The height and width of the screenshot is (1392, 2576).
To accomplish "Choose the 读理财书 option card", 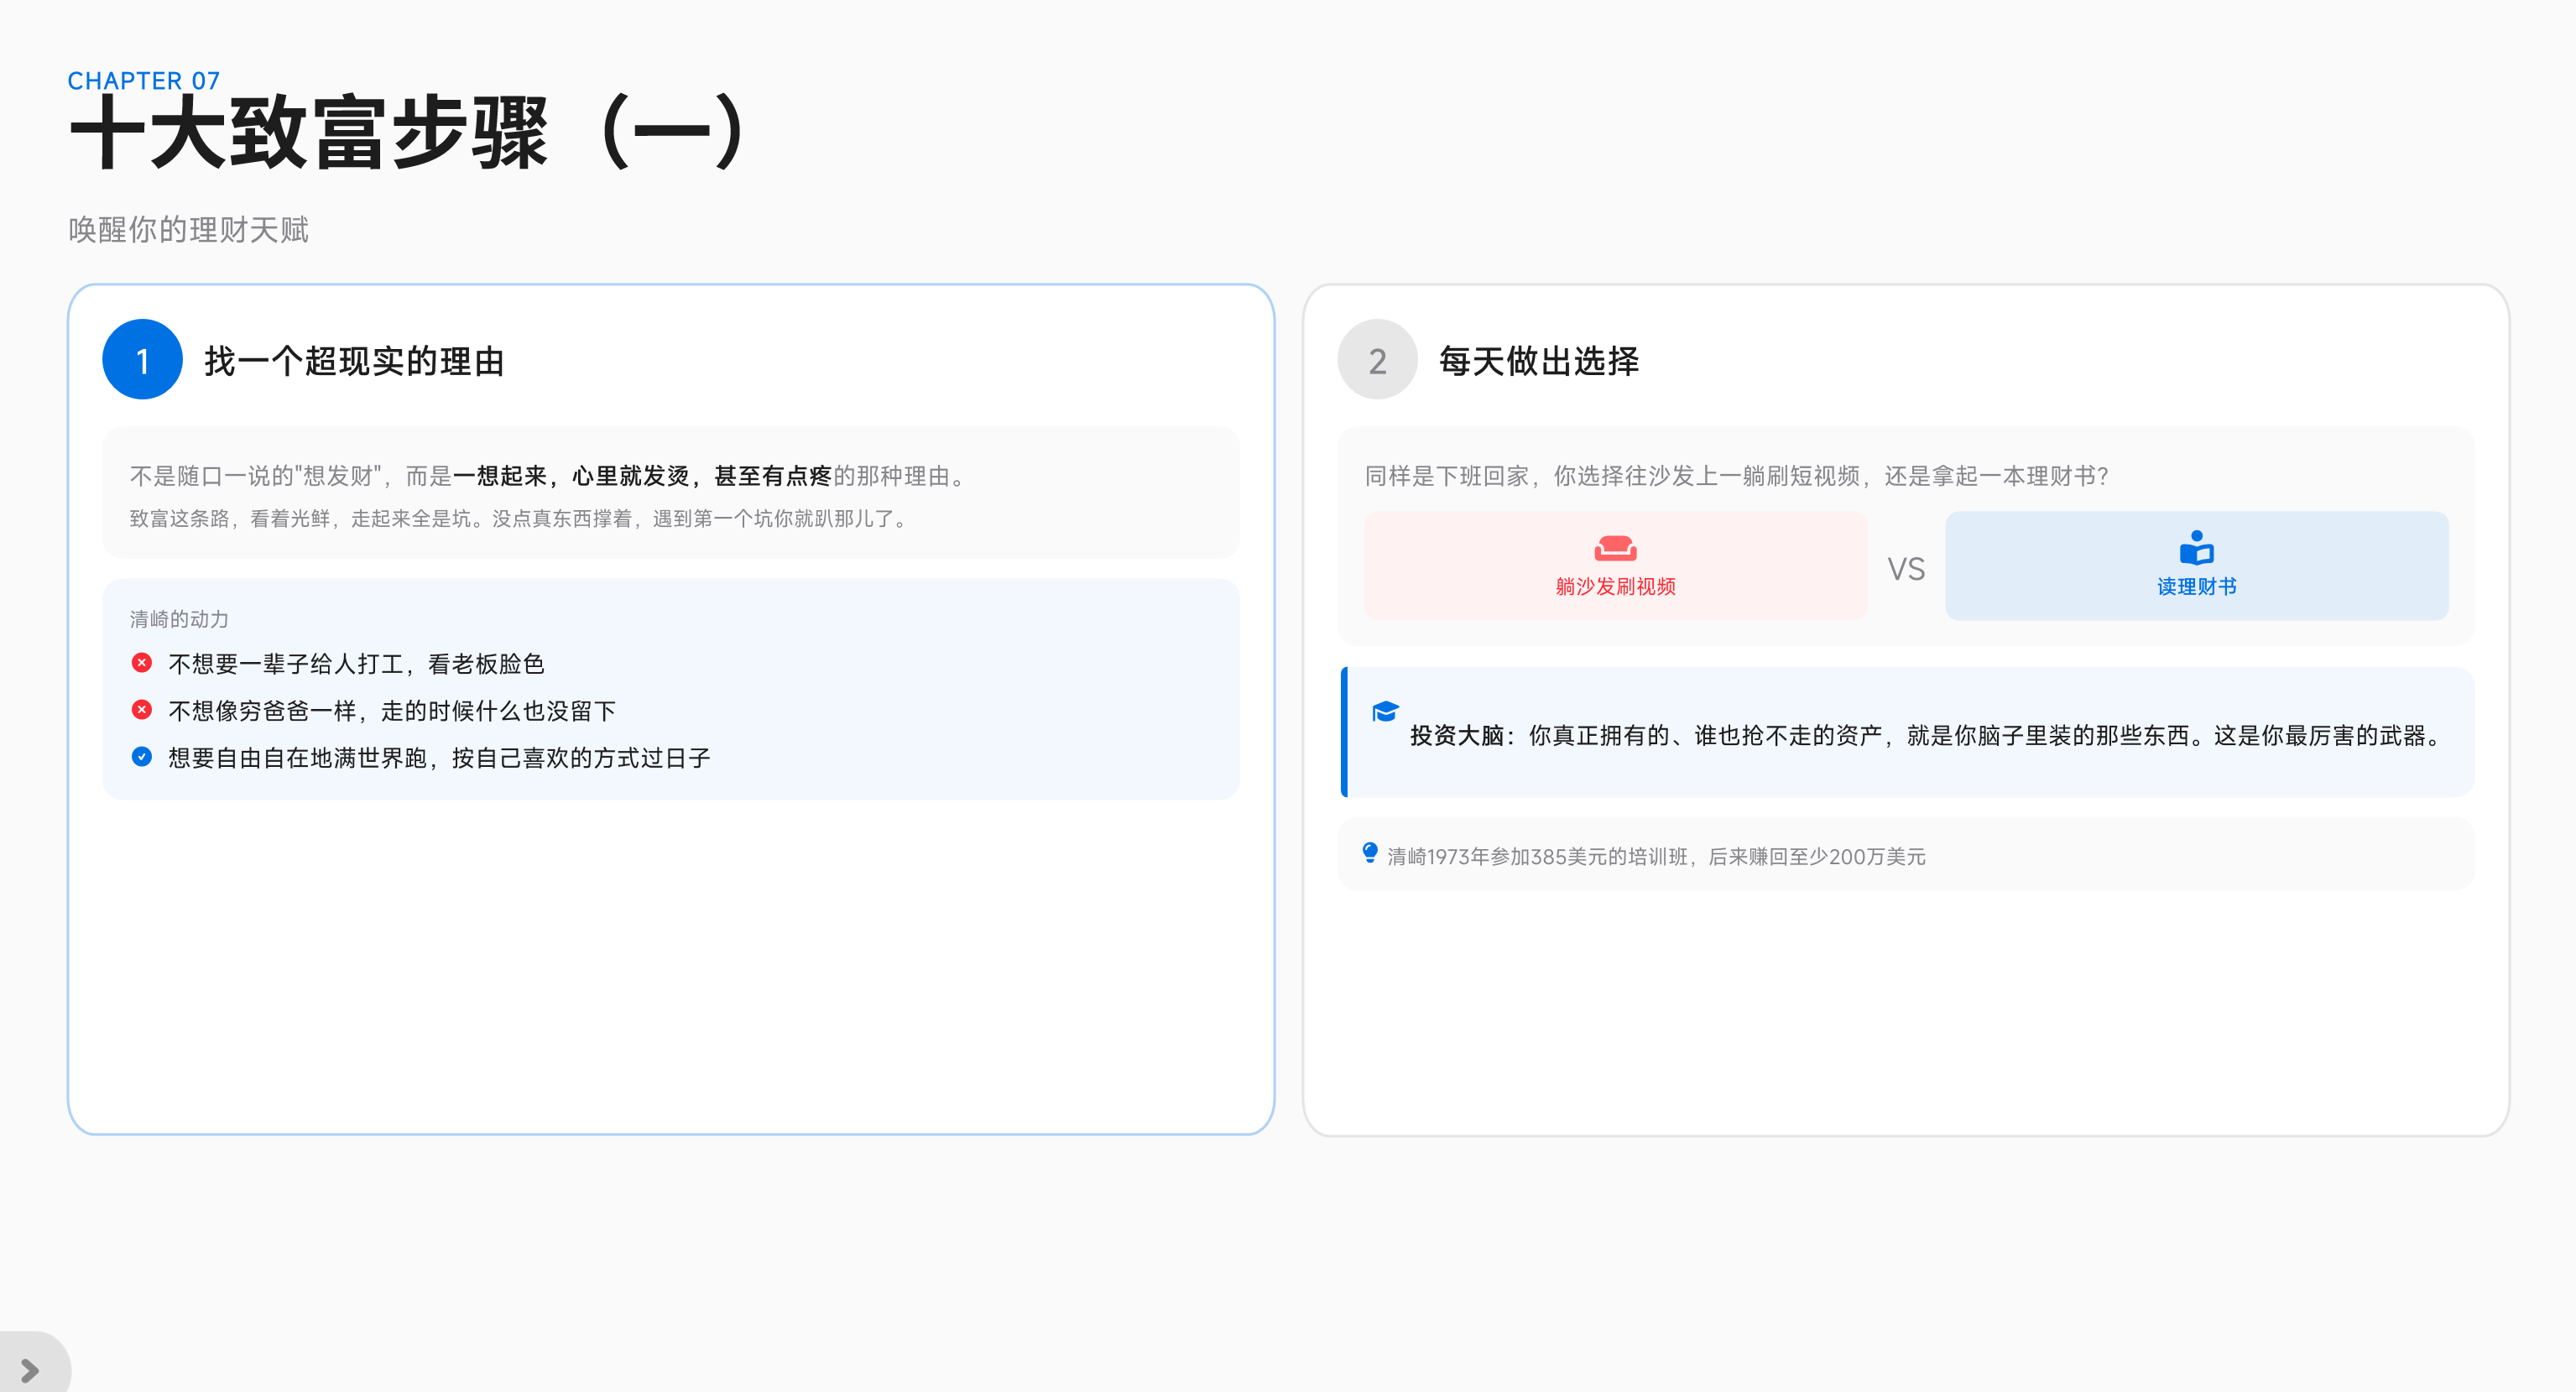I will pos(2196,567).
